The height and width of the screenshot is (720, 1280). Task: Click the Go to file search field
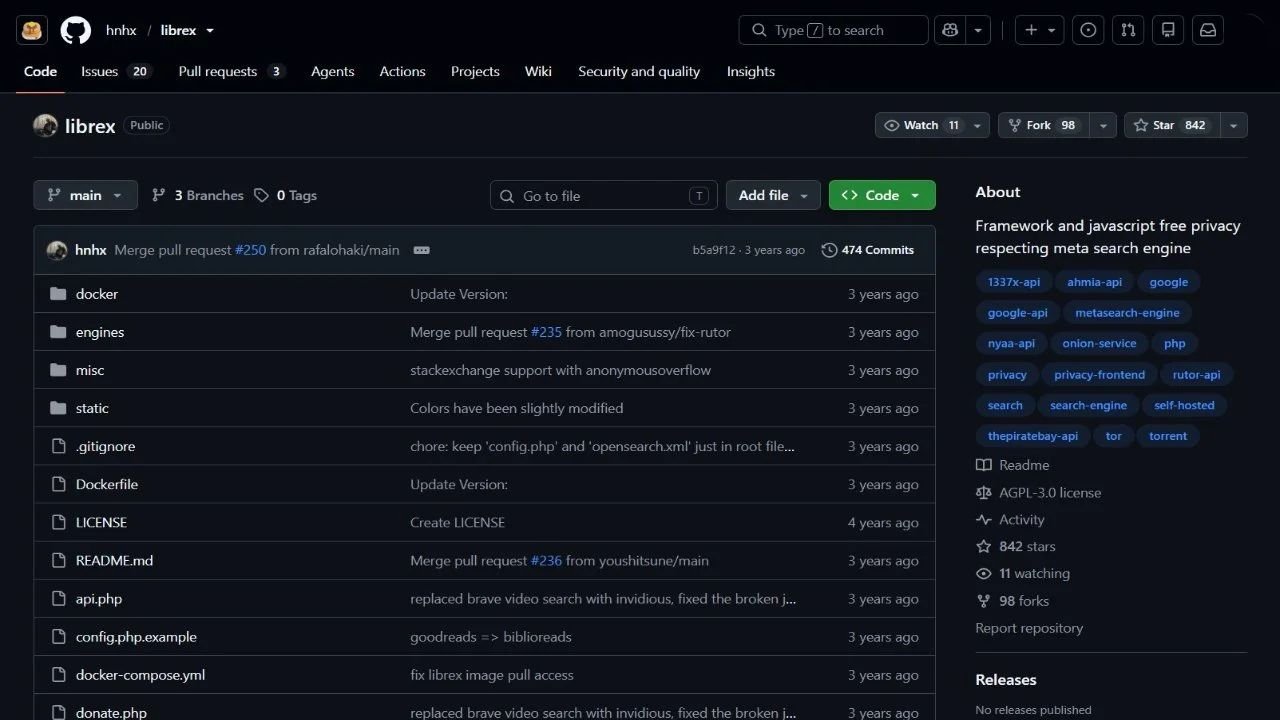[604, 195]
